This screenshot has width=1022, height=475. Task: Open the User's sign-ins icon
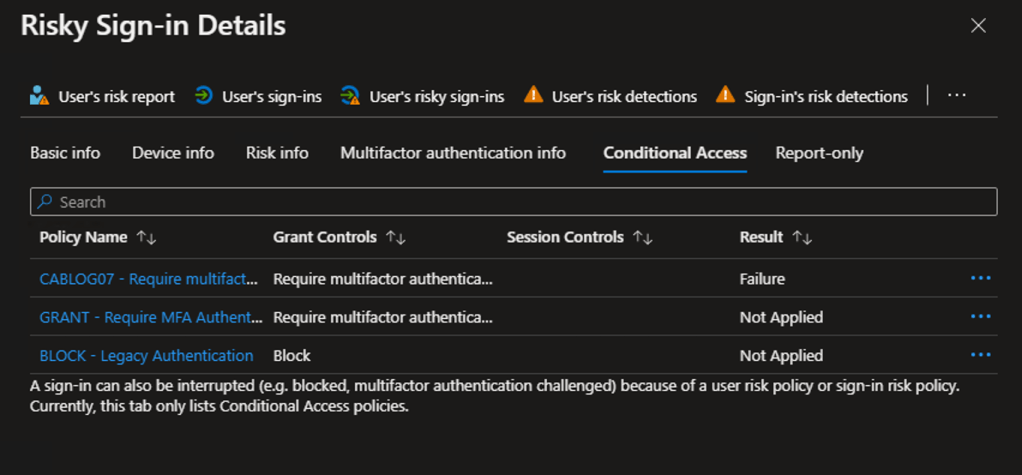(204, 96)
